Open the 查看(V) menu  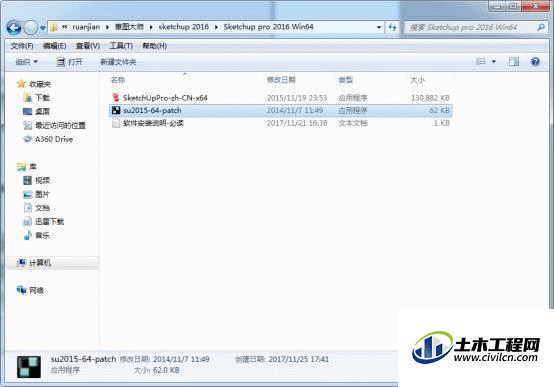point(88,46)
